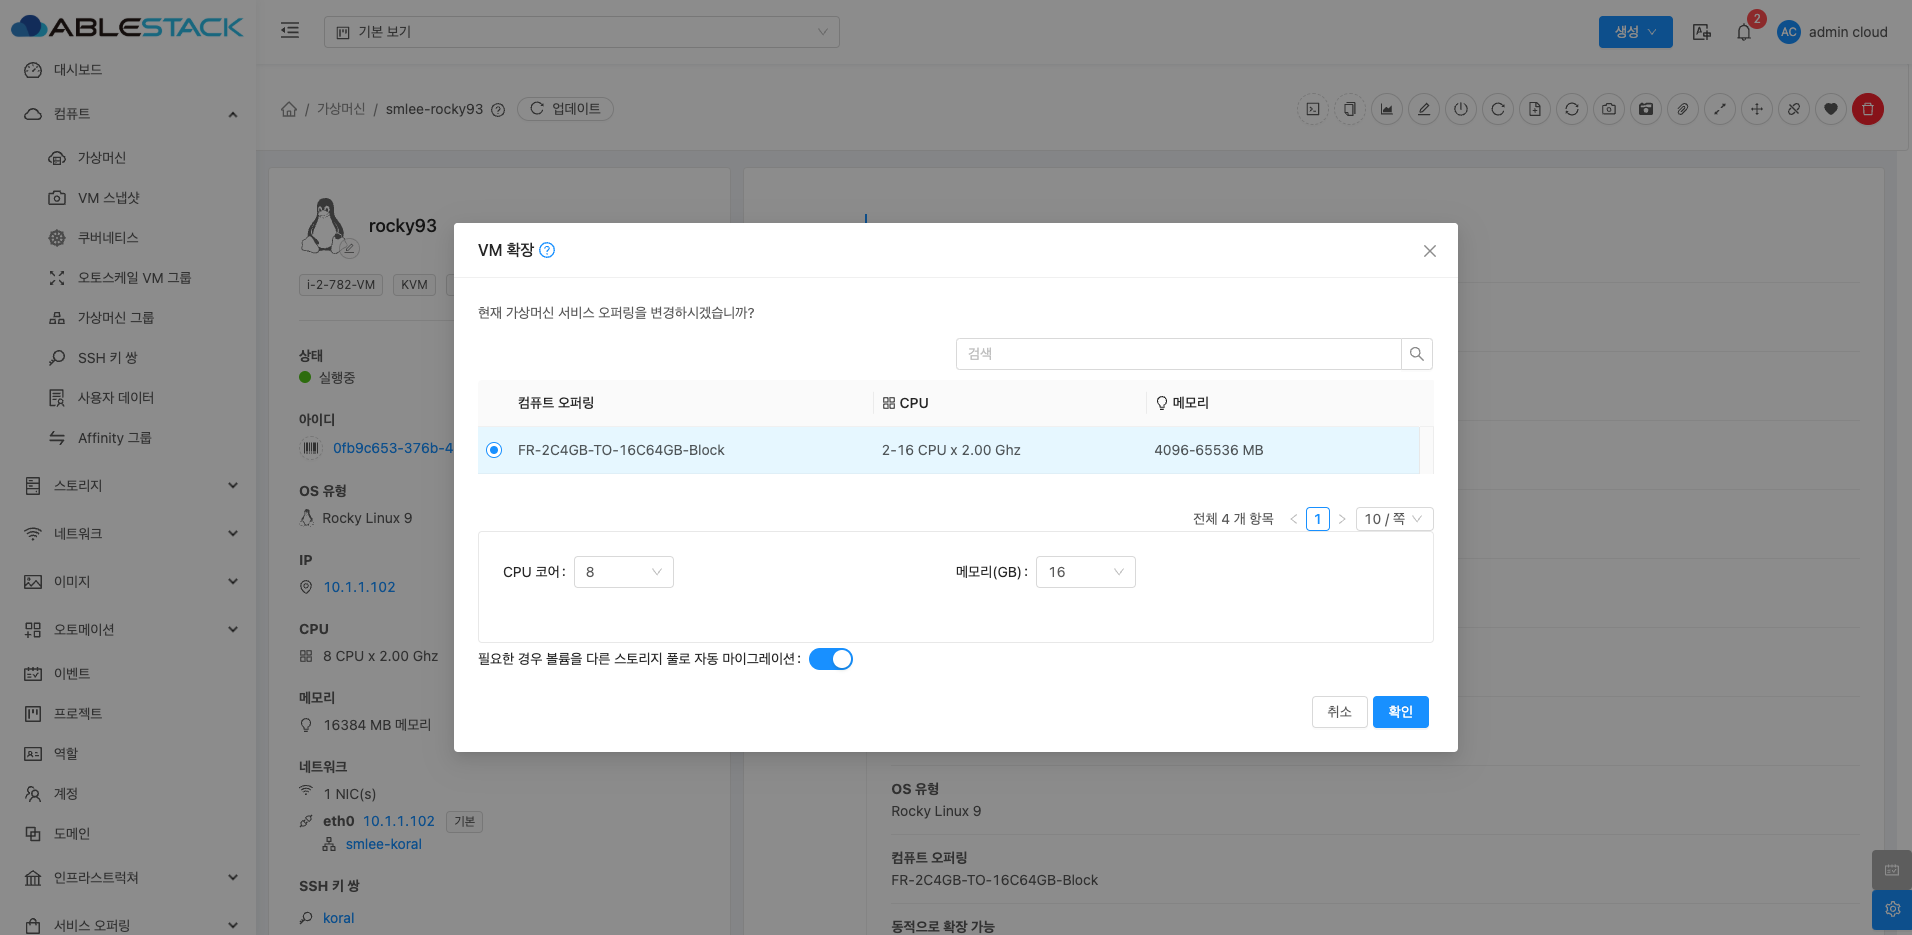Collapse the sidebar with the menu fold icon
This screenshot has height=935, width=1912.
(x=290, y=31)
